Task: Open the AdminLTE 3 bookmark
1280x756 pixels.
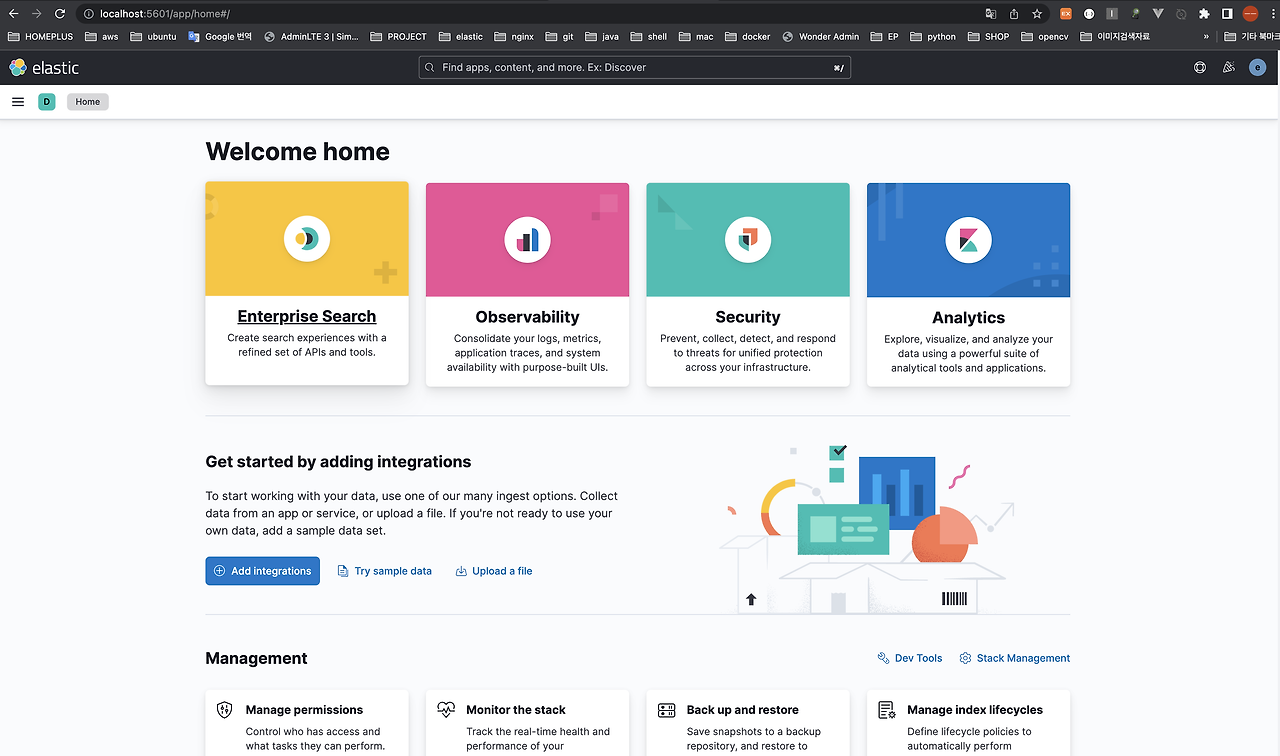Action: [x=312, y=37]
